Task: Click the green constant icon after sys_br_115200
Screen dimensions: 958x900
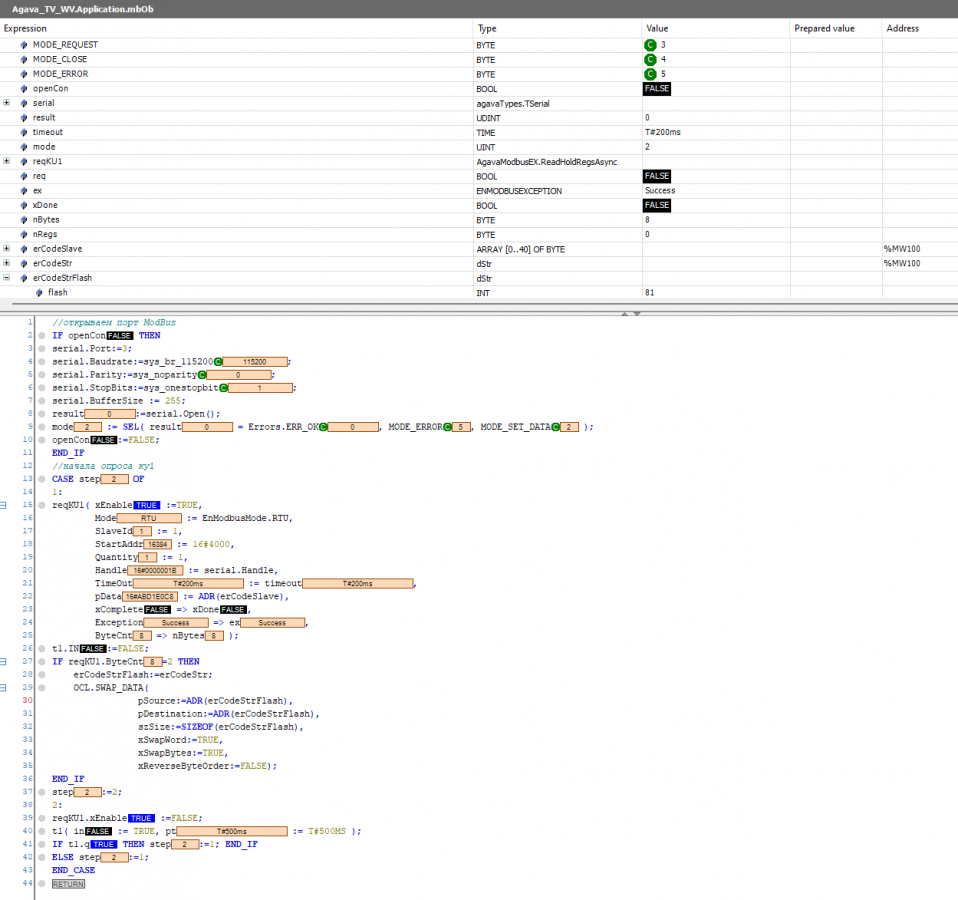Action: click(x=218, y=361)
